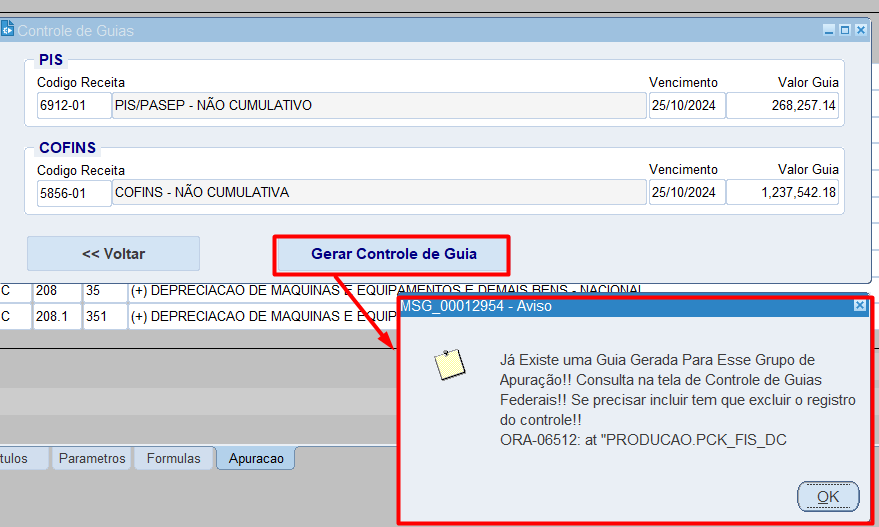This screenshot has width=879, height=527.
Task: Click the COFINS - NÃO CUMULATIVA description field
Action: (x=378, y=193)
